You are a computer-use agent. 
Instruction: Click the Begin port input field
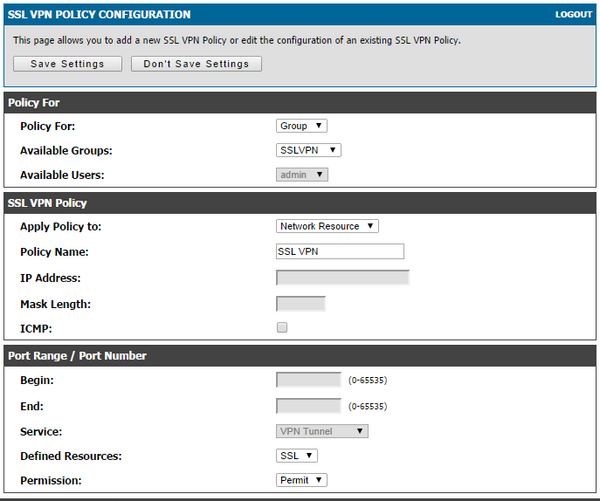coord(308,380)
